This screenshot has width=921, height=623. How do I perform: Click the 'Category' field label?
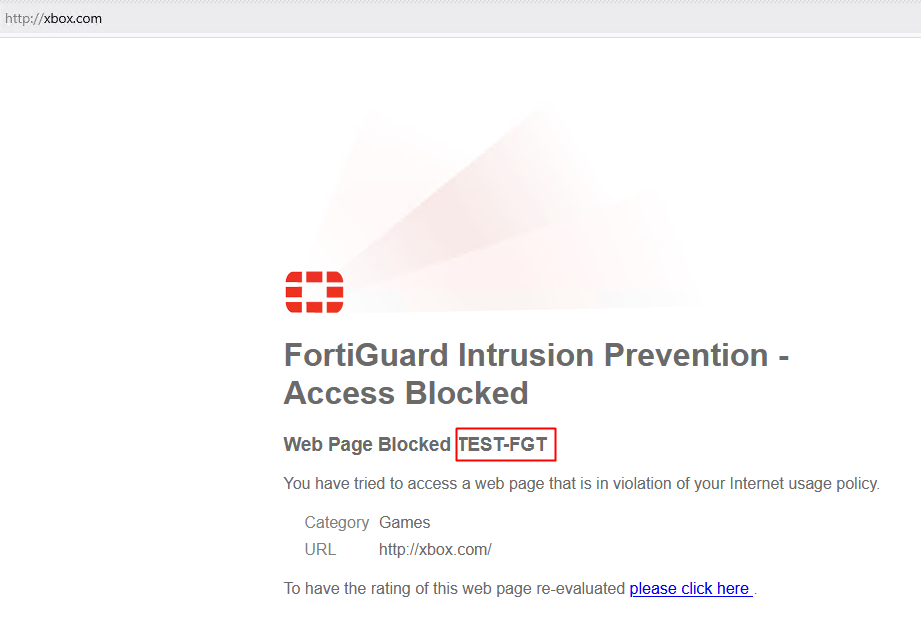click(337, 523)
